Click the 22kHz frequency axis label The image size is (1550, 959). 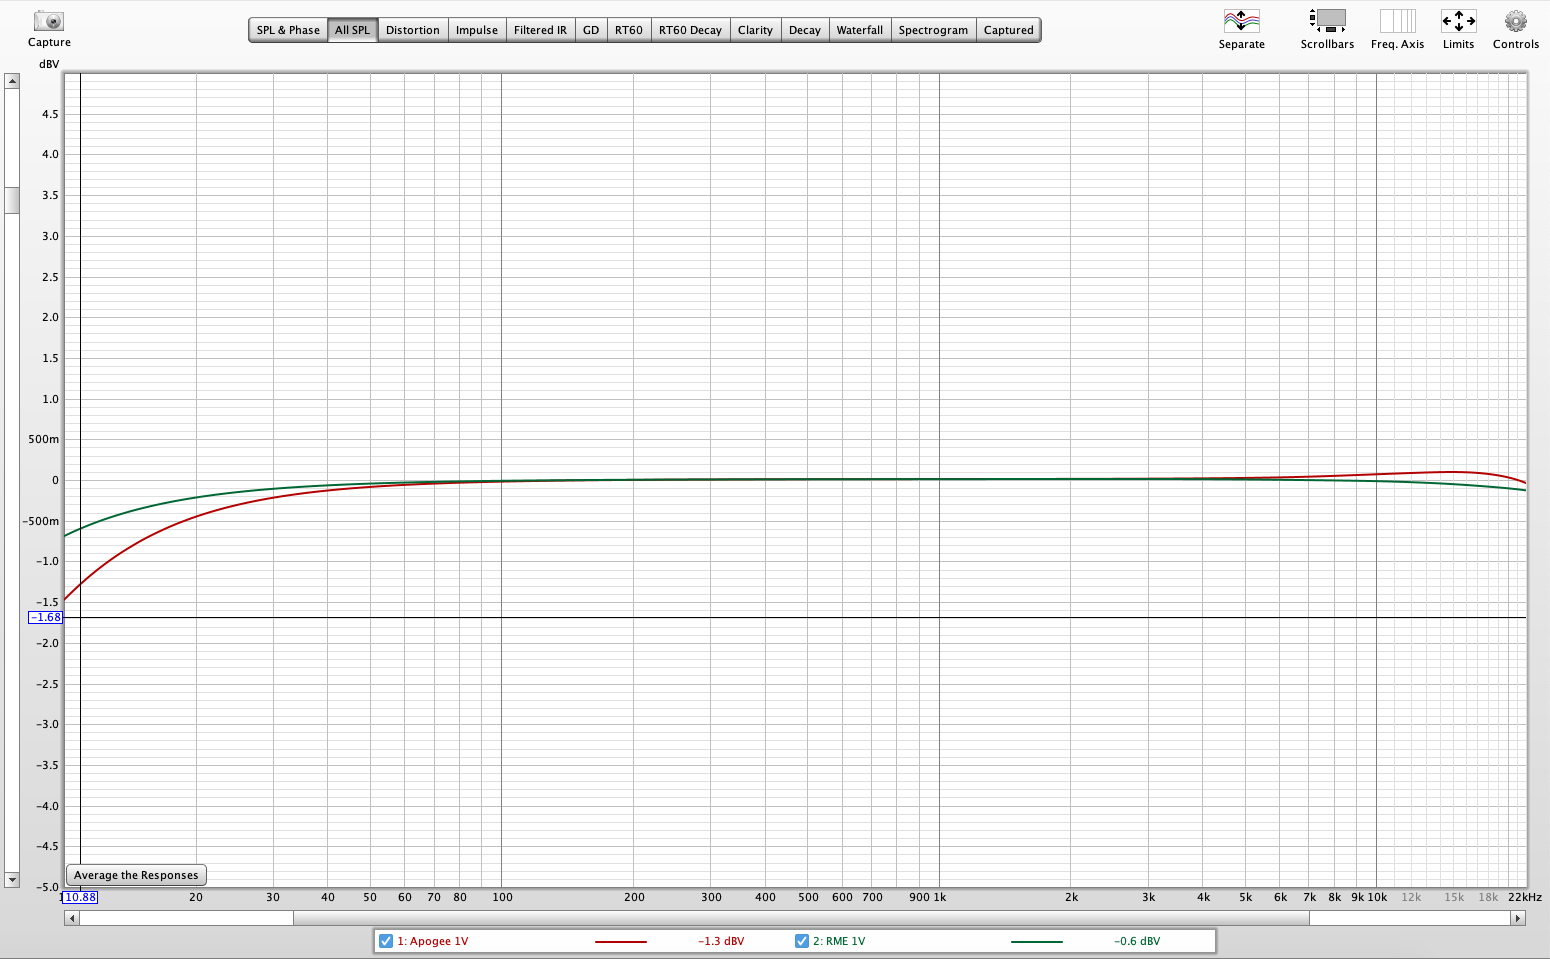1525,897
